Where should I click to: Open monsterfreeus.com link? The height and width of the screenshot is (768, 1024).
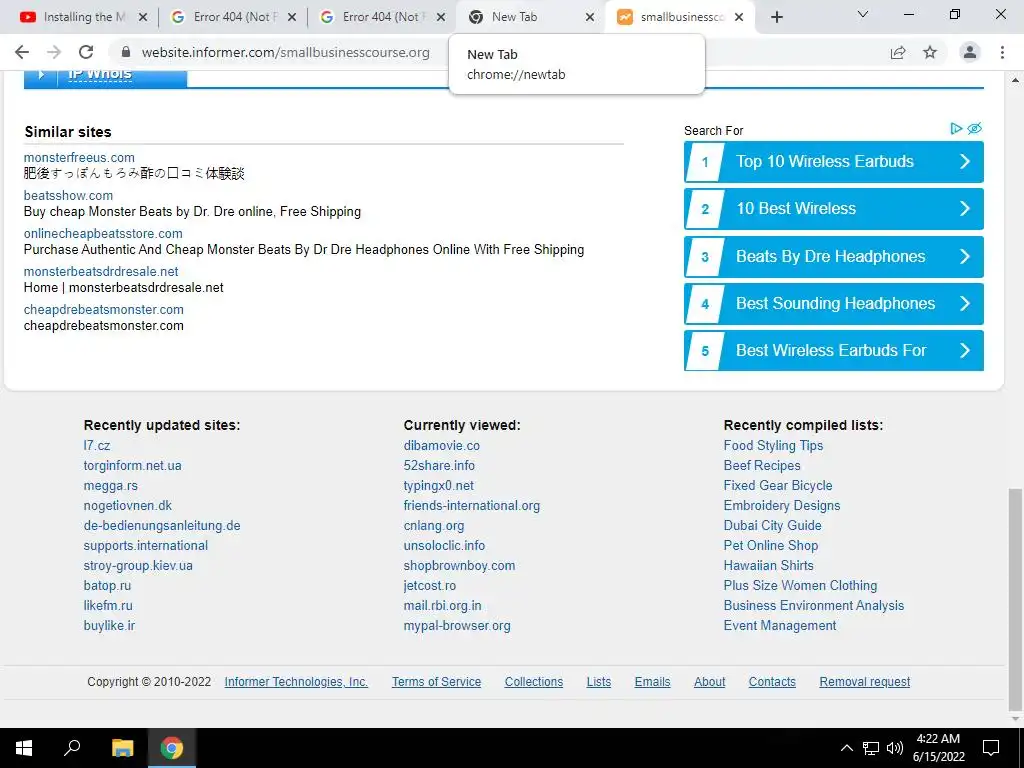click(x=79, y=157)
